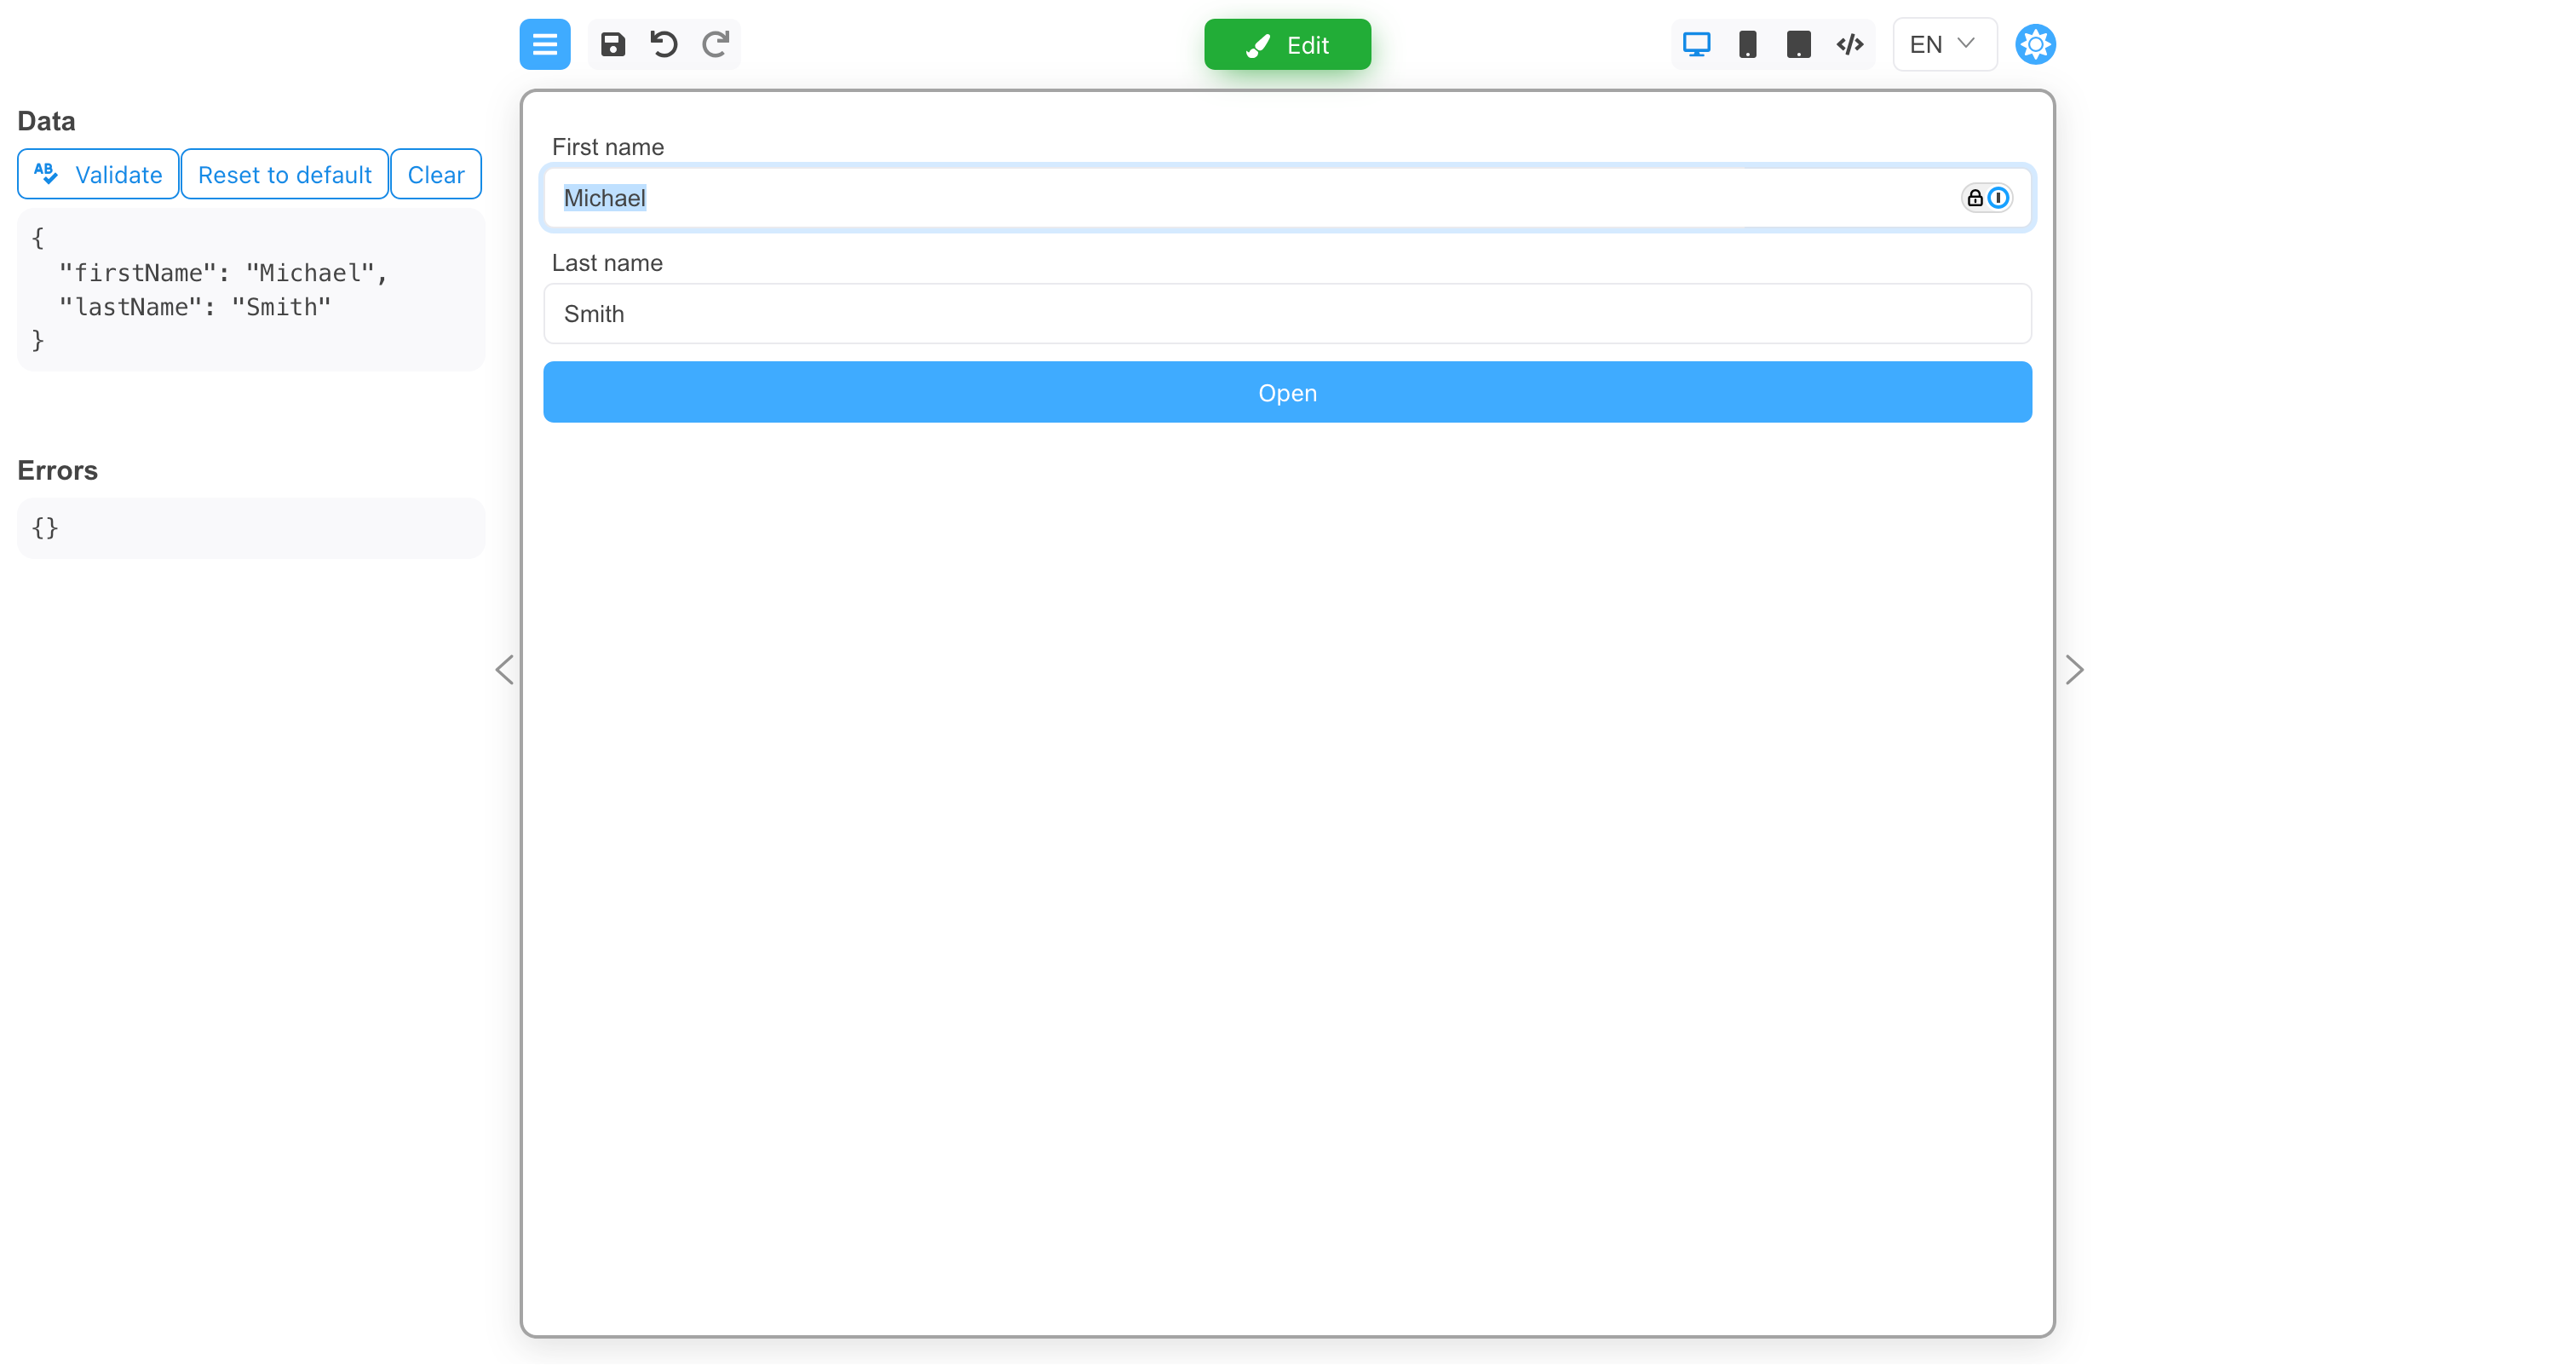This screenshot has height=1365, width=2576.
Task: Switch preview to phone view
Action: [x=1747, y=44]
